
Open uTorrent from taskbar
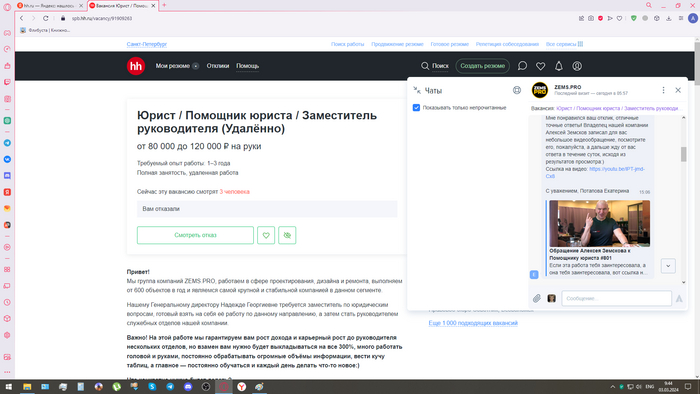[117, 386]
